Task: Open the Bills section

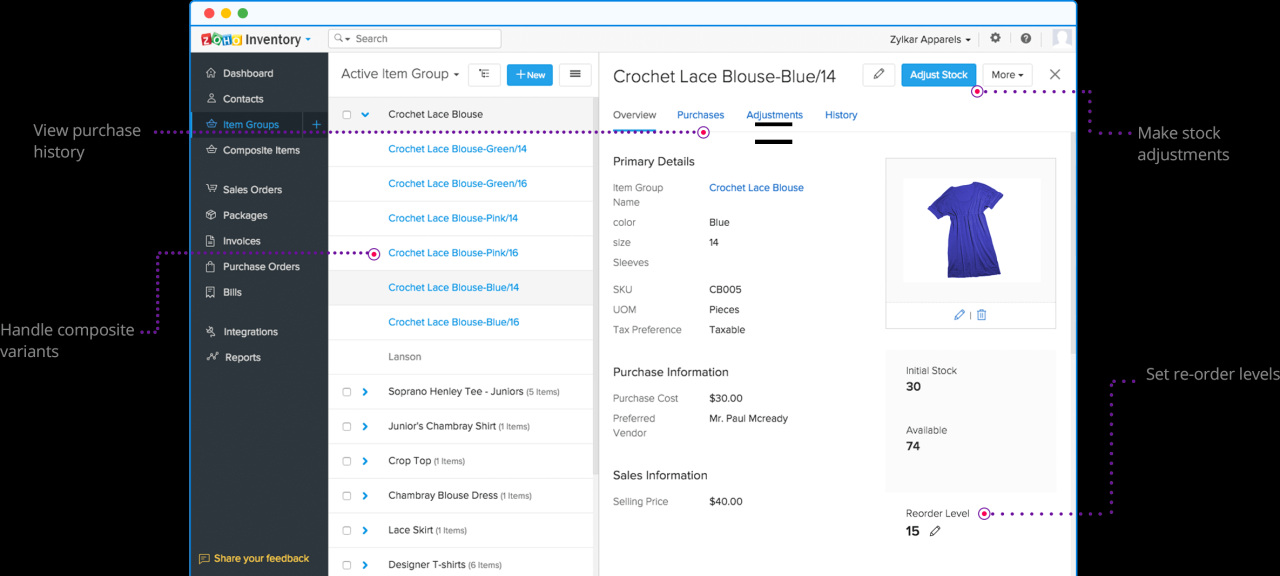Action: click(x=231, y=292)
